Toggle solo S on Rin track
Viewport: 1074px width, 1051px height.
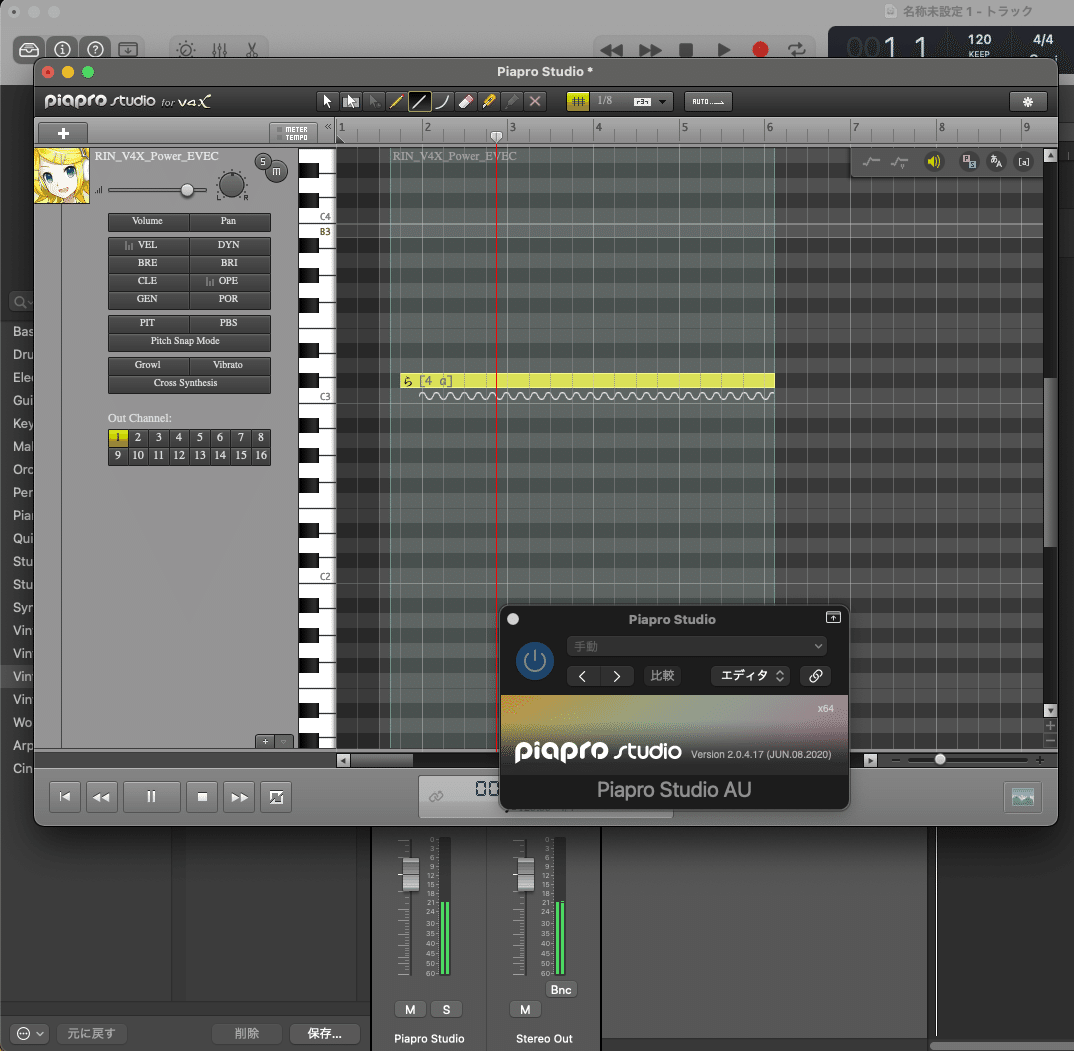262,162
